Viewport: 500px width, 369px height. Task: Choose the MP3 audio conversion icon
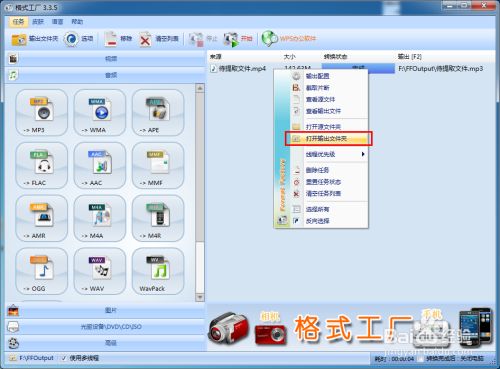pyautogui.click(x=42, y=112)
